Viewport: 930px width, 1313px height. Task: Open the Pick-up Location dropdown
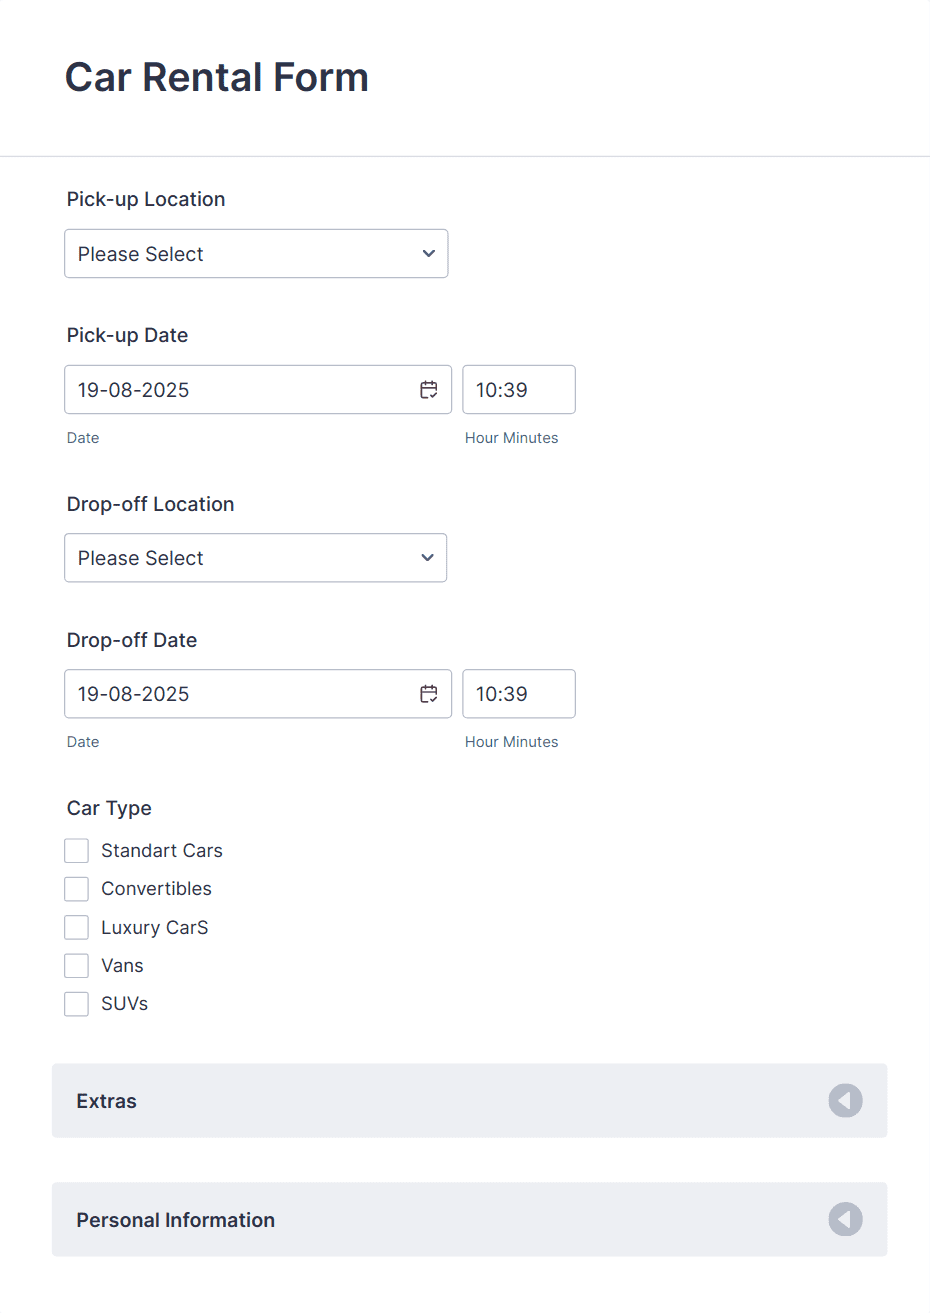[256, 254]
